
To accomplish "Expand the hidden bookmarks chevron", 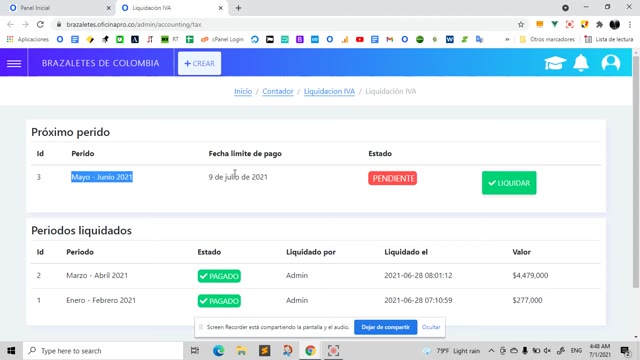I will tap(507, 39).
